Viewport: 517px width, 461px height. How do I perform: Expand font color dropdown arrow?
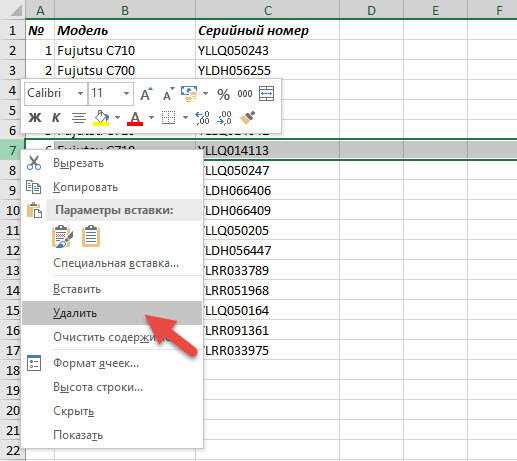[x=151, y=117]
